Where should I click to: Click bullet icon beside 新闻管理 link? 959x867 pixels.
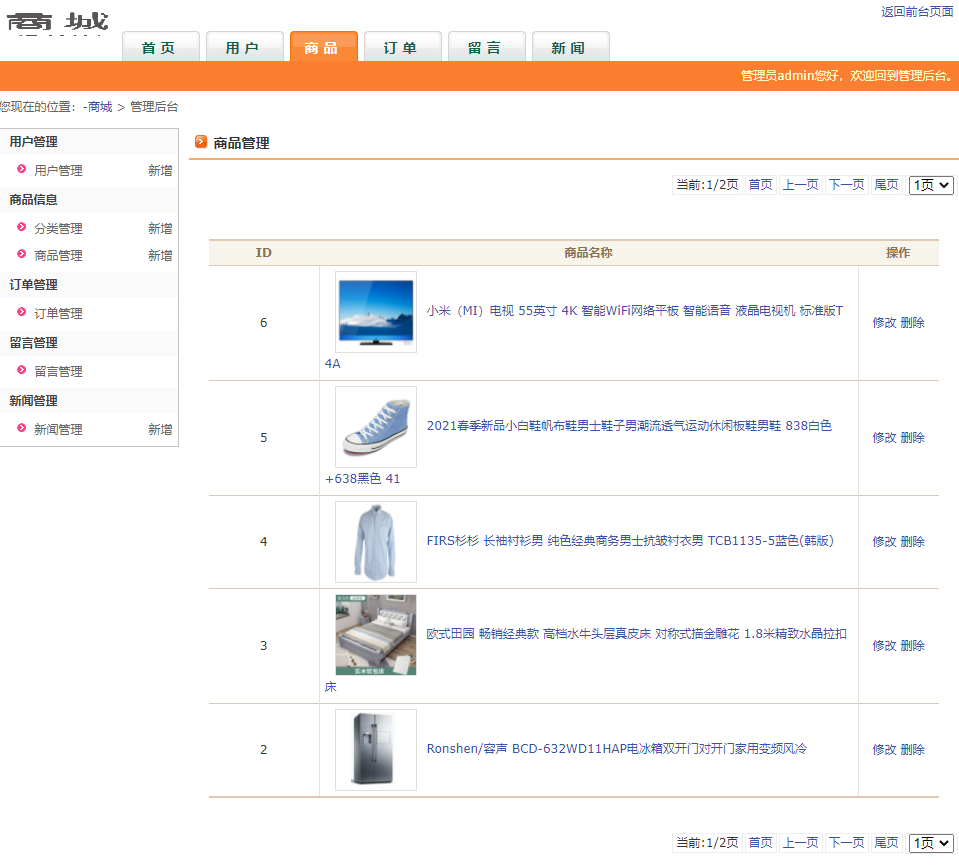(21, 428)
